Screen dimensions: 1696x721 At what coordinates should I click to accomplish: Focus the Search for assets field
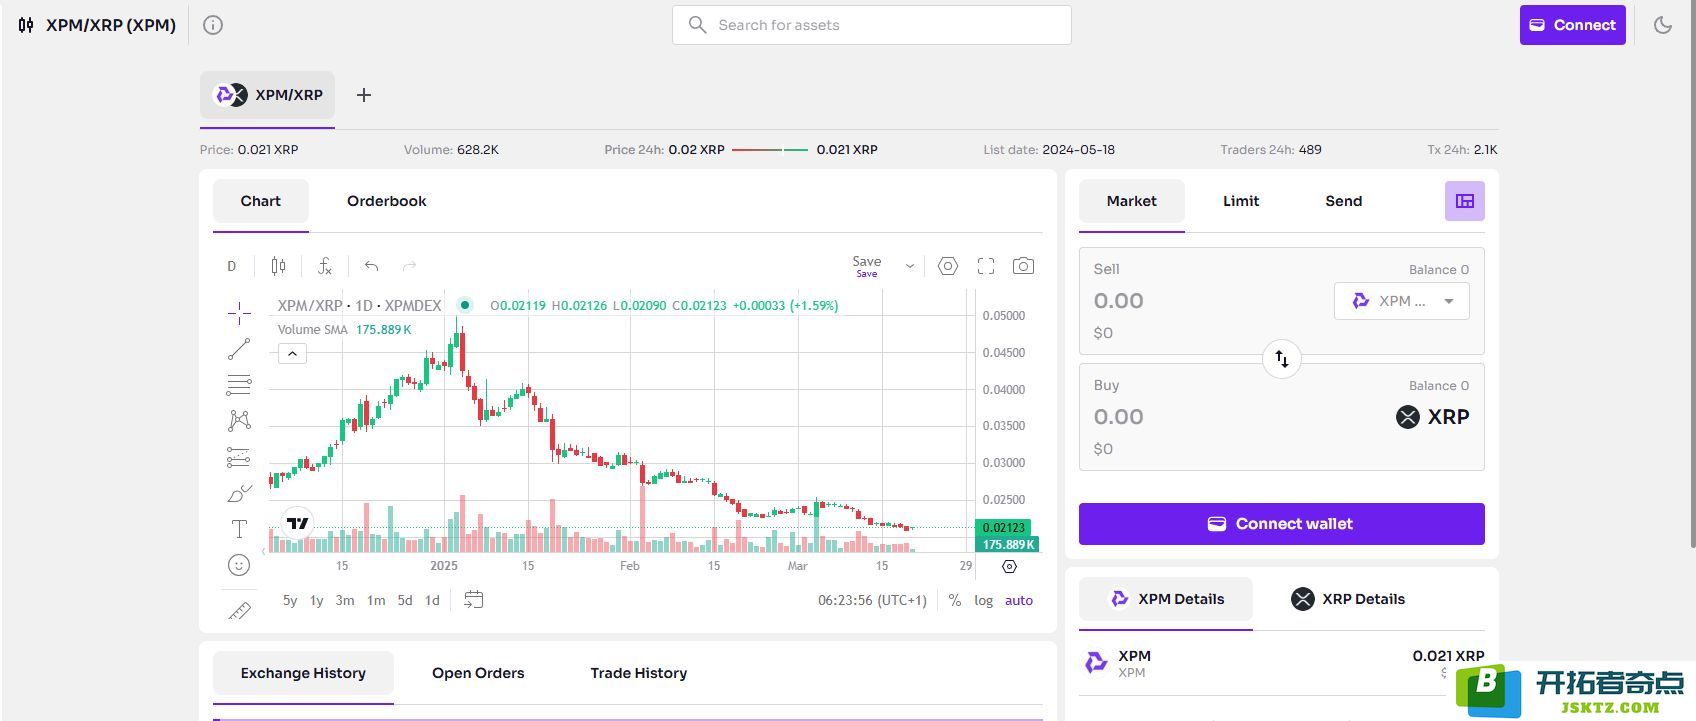tap(872, 25)
